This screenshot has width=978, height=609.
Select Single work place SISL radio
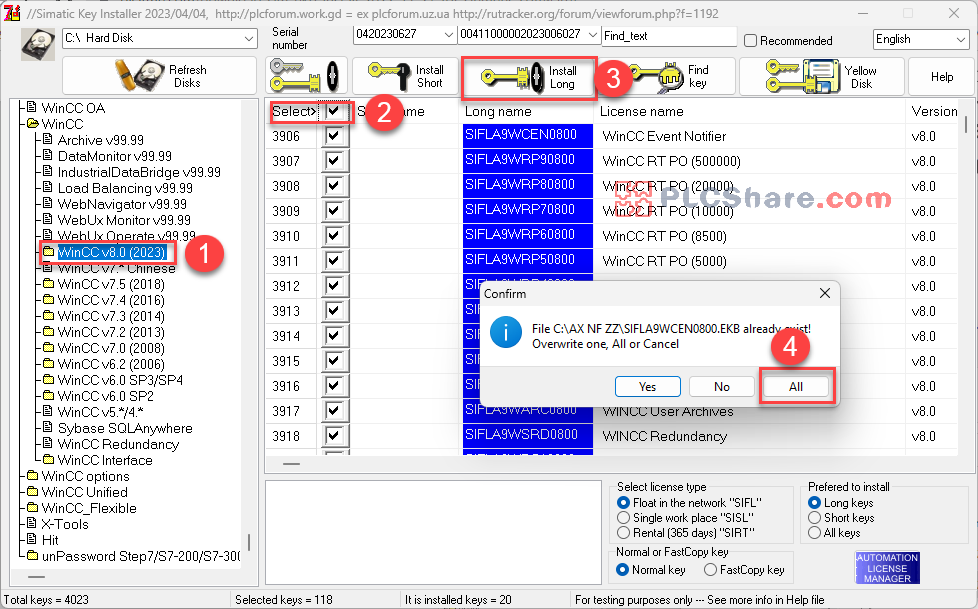623,517
